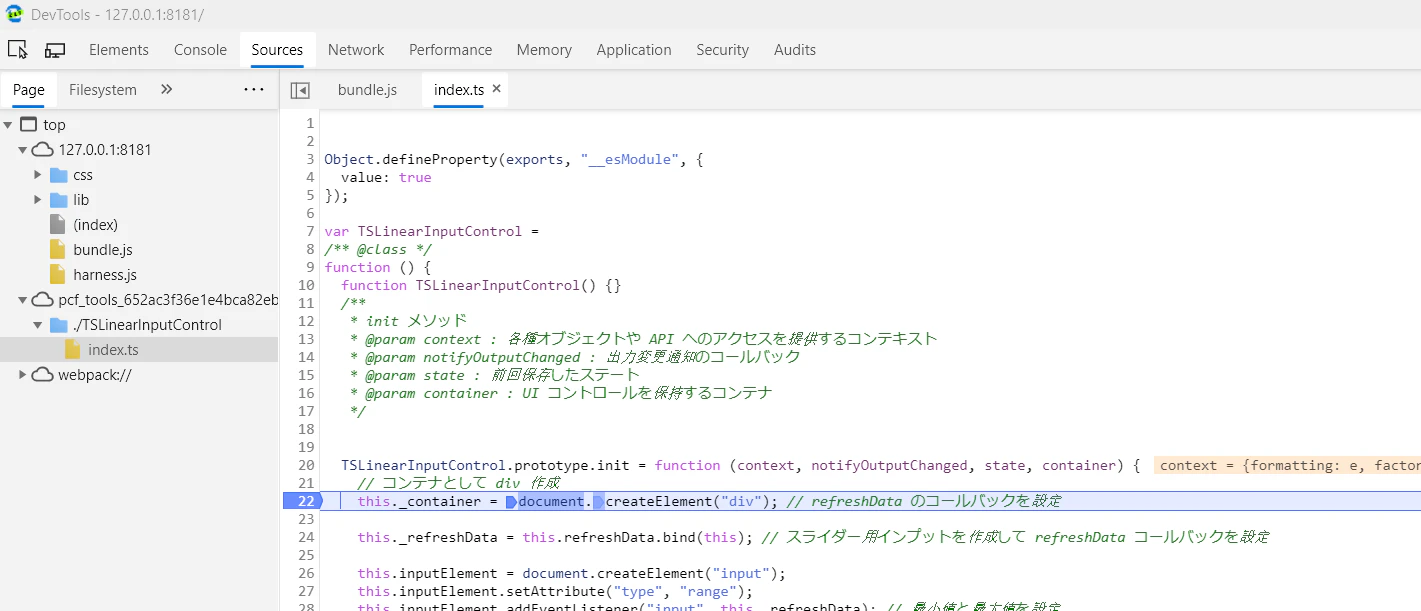
Task: Click the harness.js file icon
Action: (x=58, y=275)
